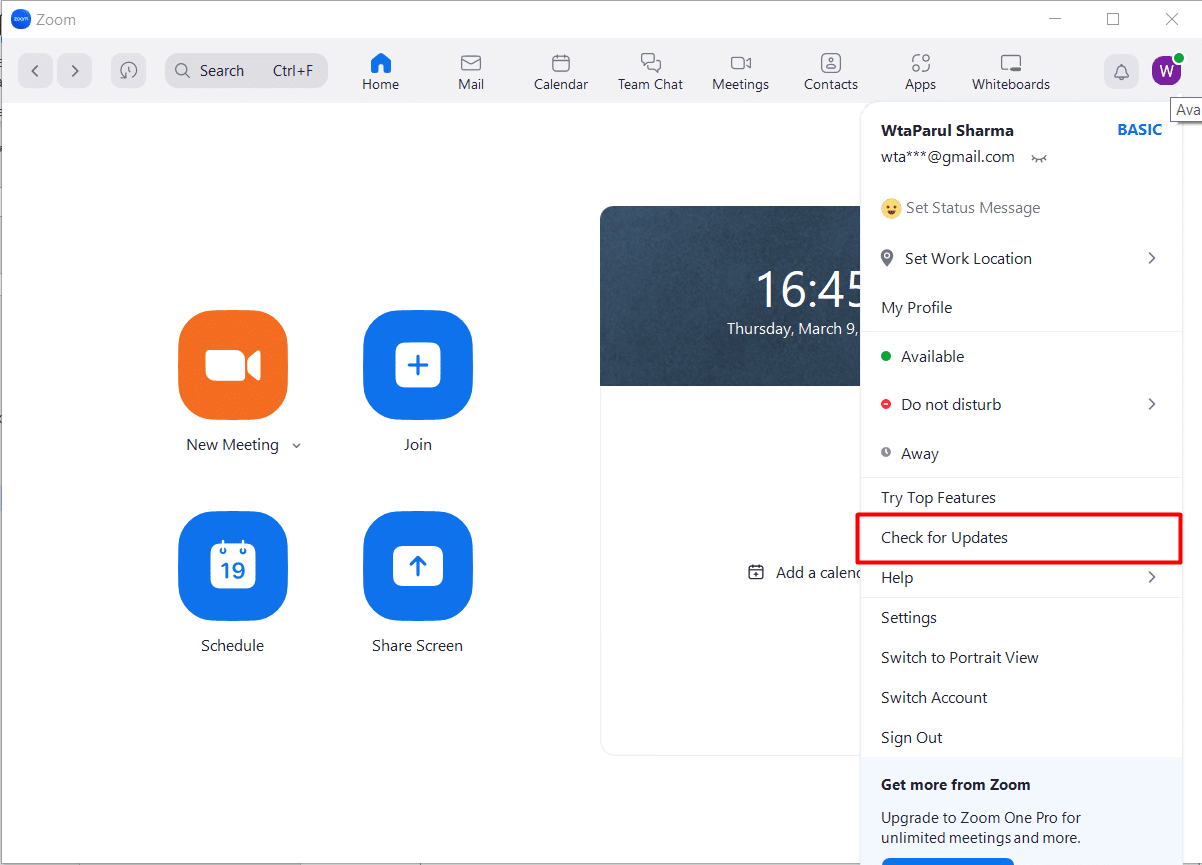Expand the Help chevron arrow

pyautogui.click(x=1152, y=577)
